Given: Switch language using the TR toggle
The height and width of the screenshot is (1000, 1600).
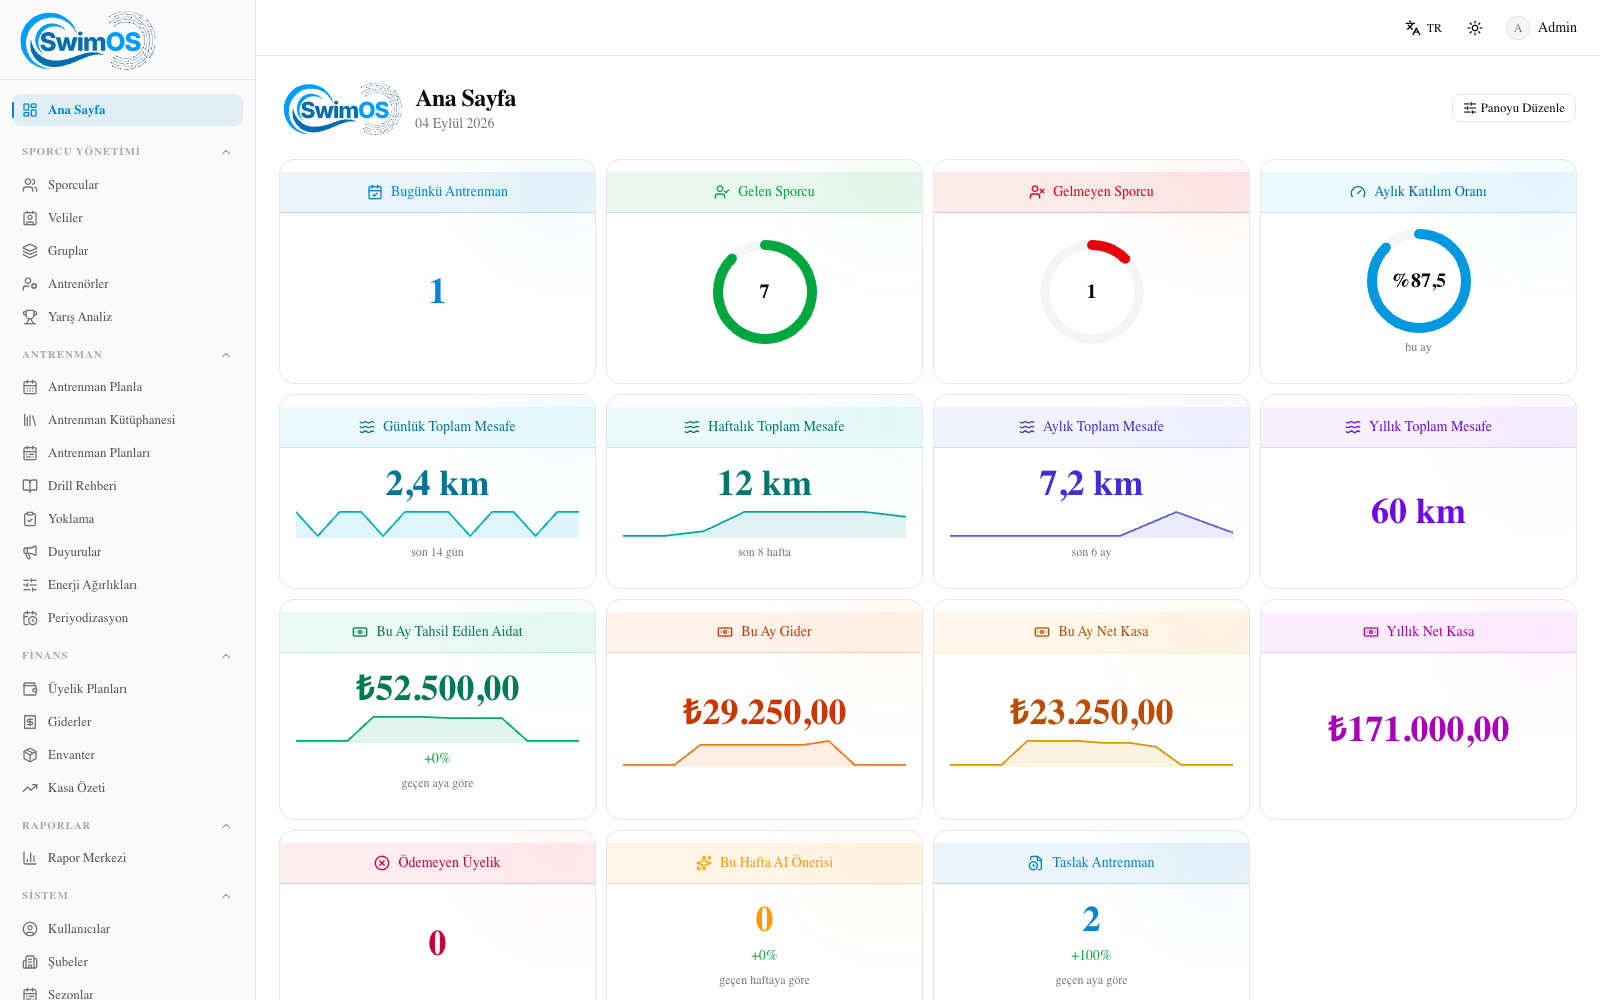Looking at the screenshot, I should click(1424, 28).
